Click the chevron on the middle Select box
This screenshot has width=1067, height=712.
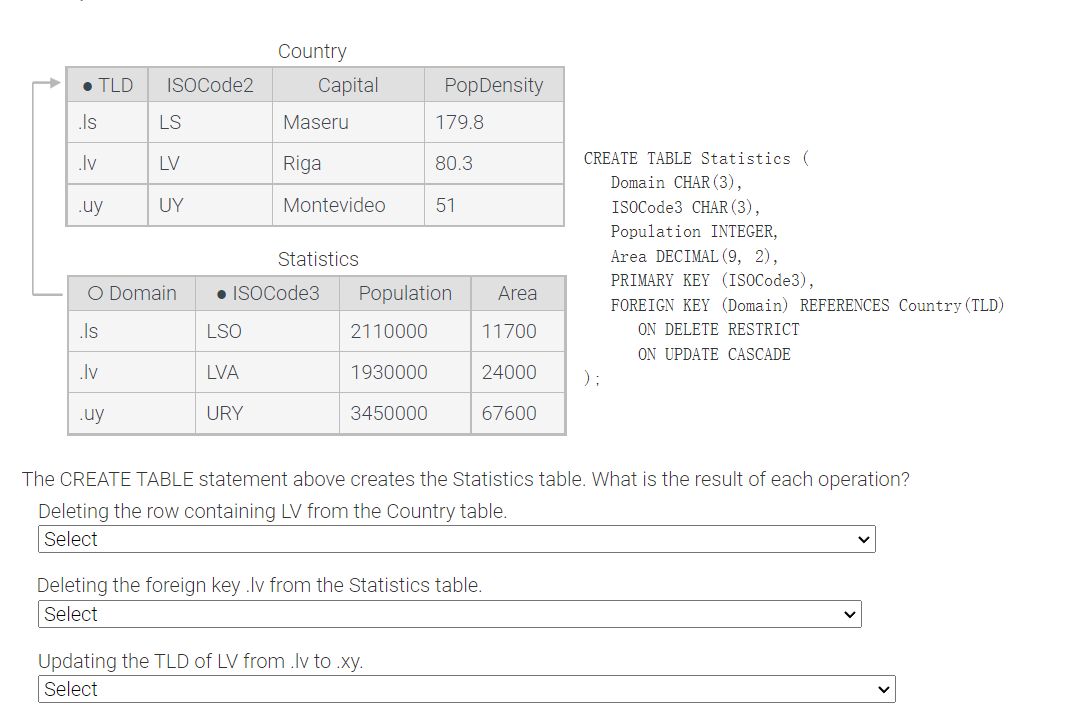click(x=848, y=614)
